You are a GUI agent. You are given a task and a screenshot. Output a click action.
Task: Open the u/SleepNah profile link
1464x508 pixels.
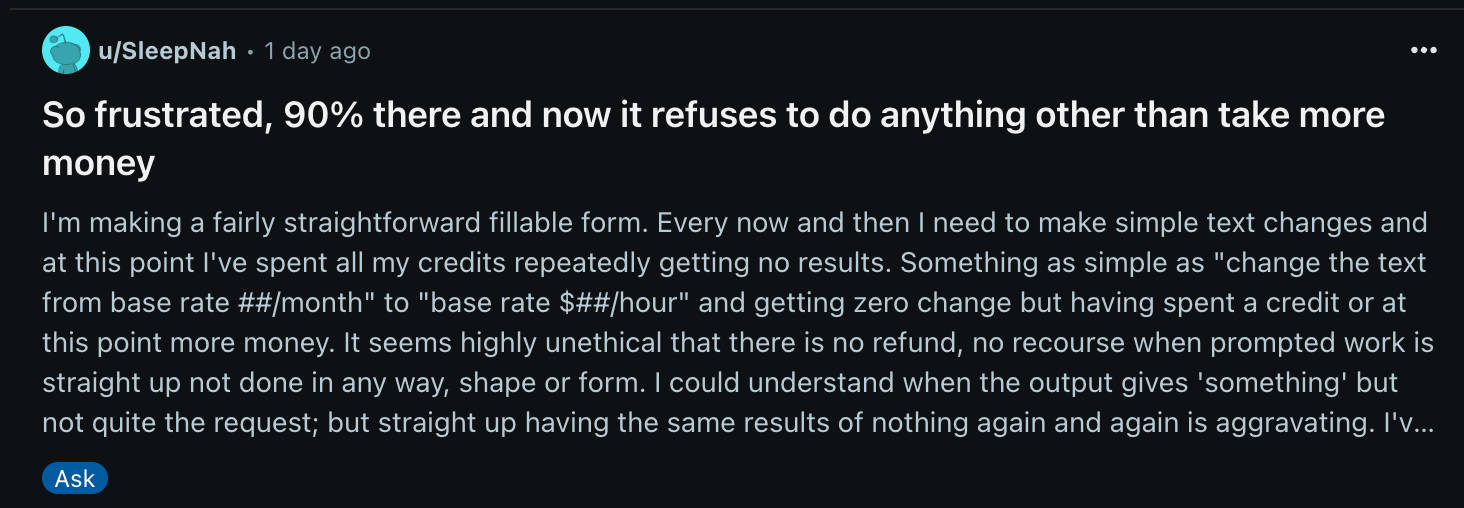point(167,50)
